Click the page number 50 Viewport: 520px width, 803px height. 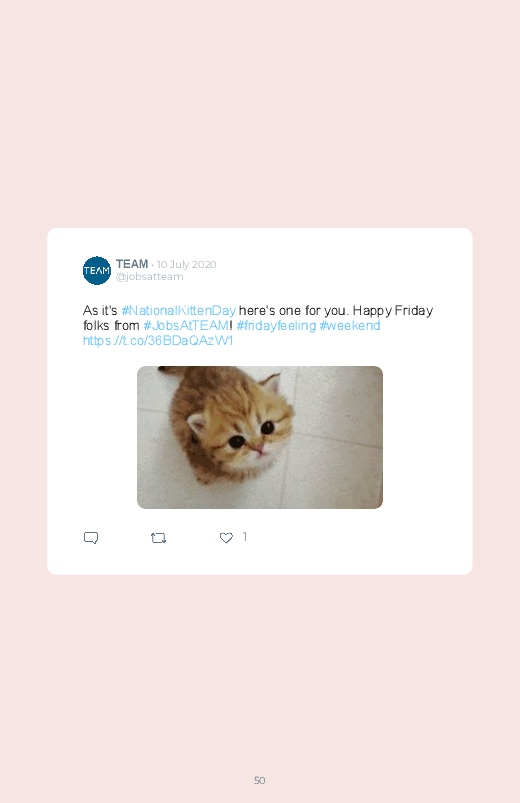(x=260, y=780)
